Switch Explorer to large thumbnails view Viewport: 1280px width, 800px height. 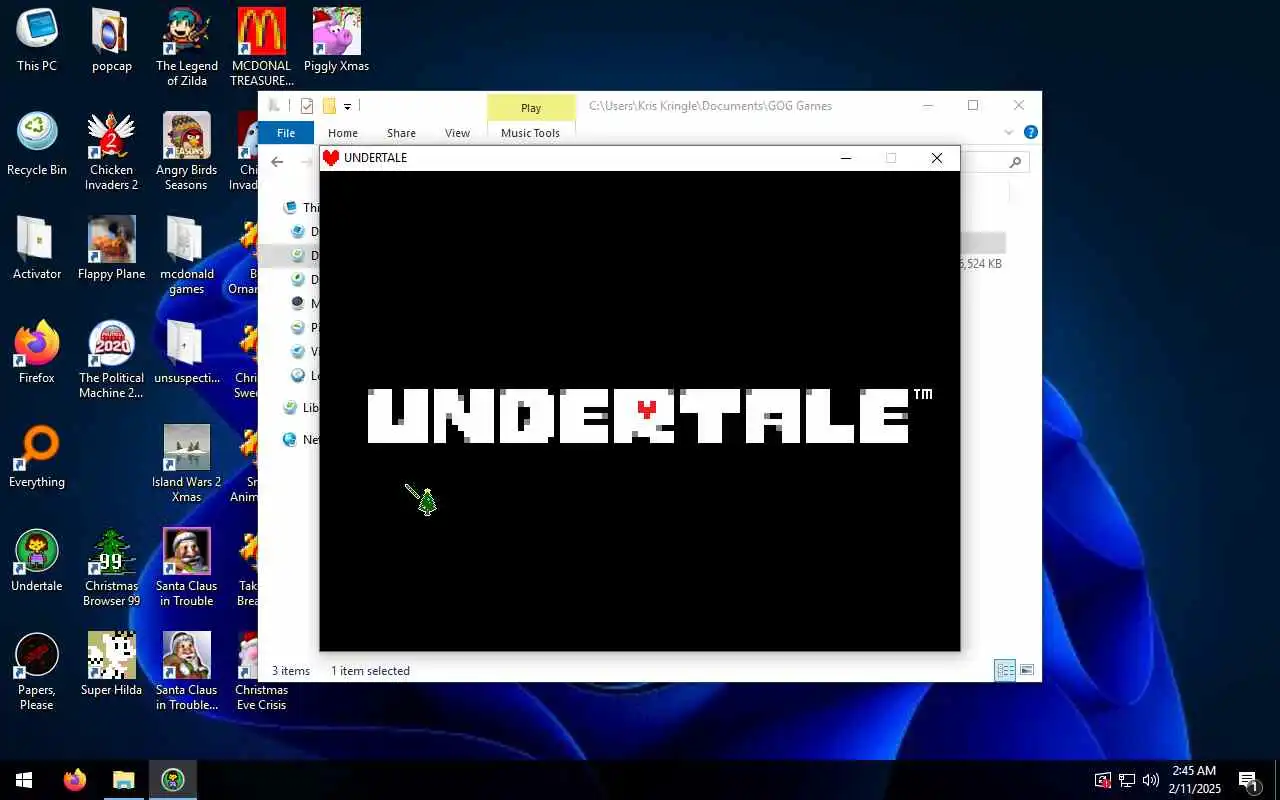coord(1026,670)
